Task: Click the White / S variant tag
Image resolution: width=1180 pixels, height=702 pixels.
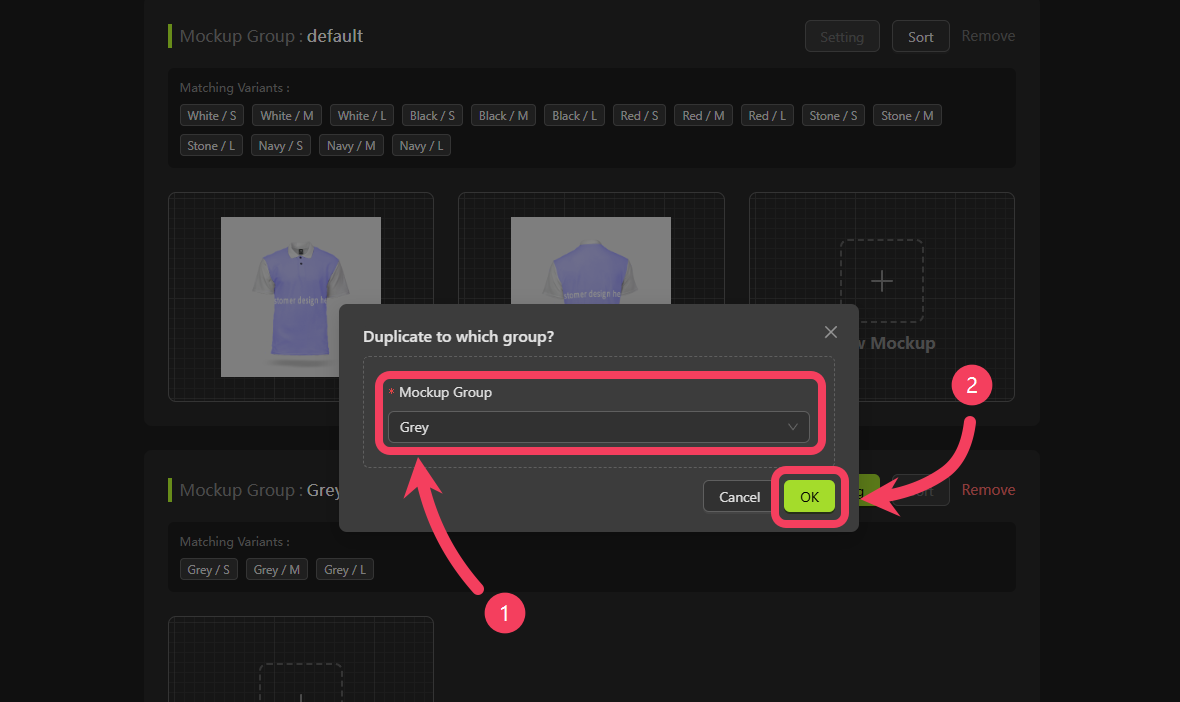Action: point(211,115)
